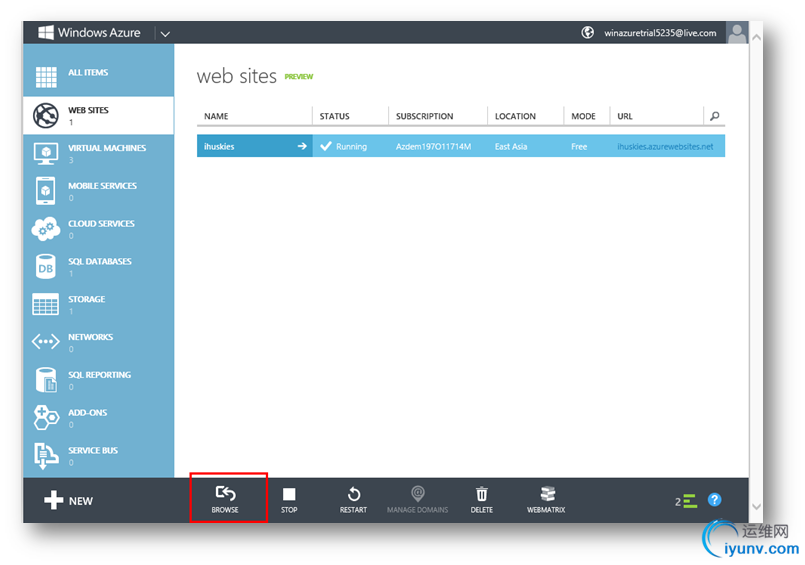The height and width of the screenshot is (565, 805).
Task: Click the BROWSE command icon
Action: coord(225,493)
